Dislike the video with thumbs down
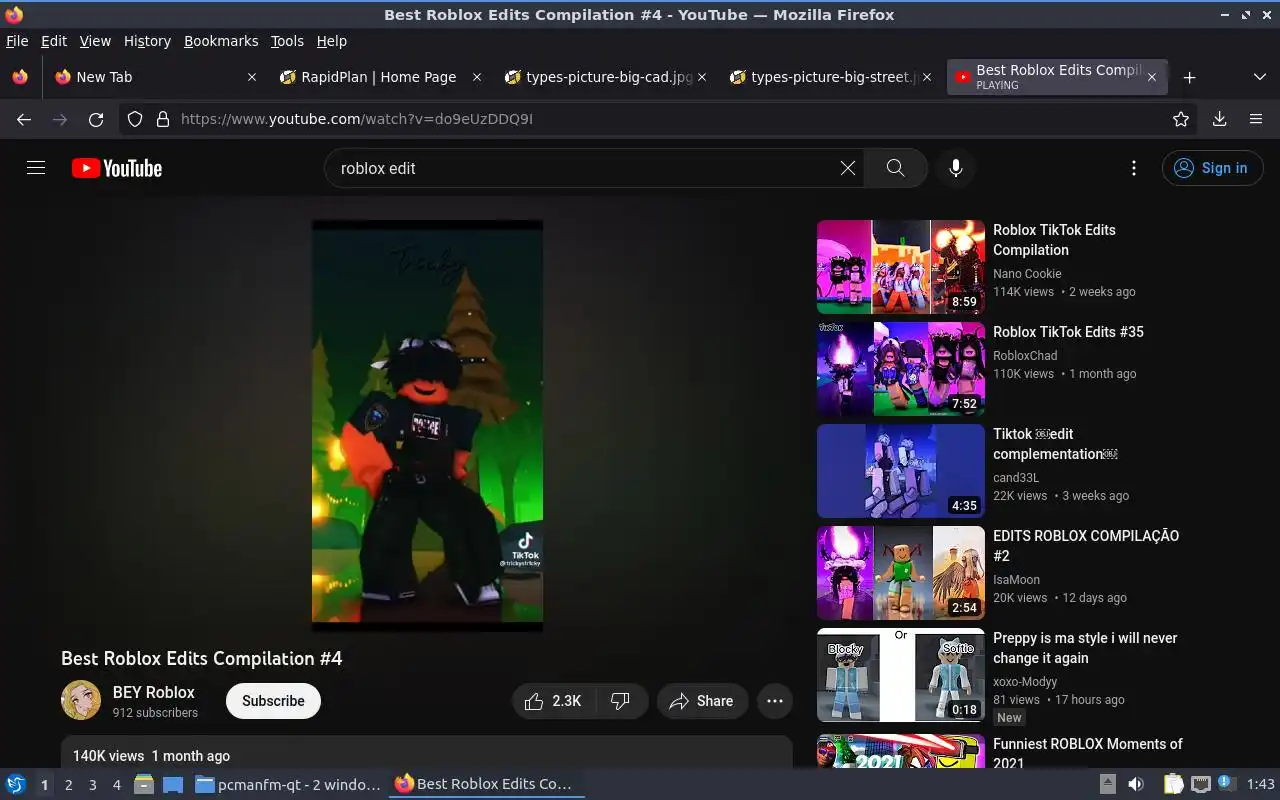 (x=620, y=701)
